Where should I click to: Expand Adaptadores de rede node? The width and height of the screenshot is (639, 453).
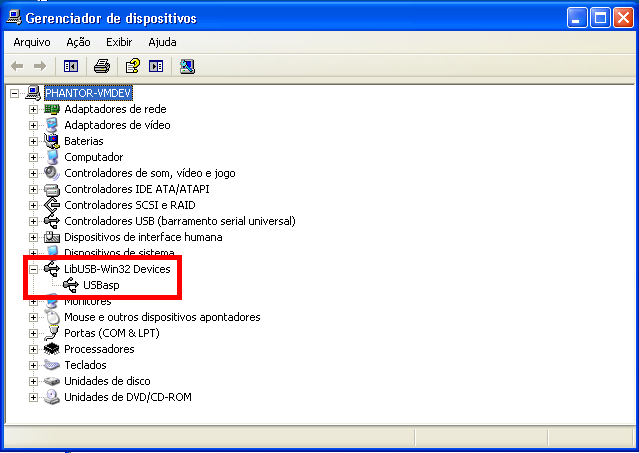tap(33, 109)
